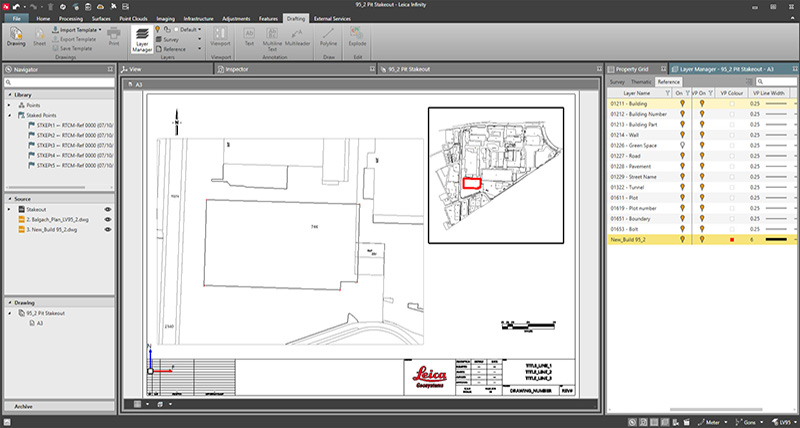This screenshot has width=800, height=428.
Task: Toggle visibility of Belgach_Plan_LV95_2.dwg source
Action: (x=106, y=219)
